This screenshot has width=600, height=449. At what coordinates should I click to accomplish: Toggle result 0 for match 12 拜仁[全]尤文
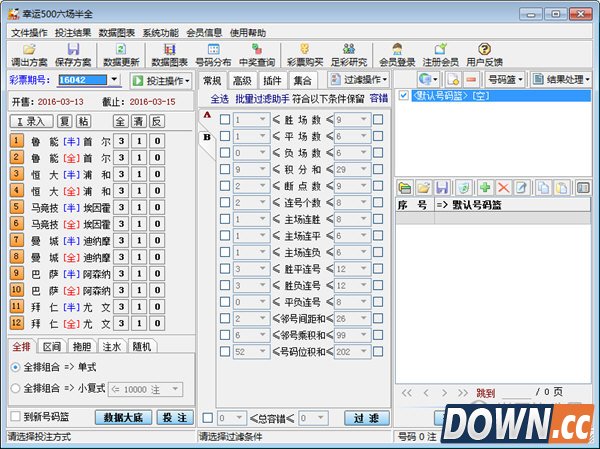point(157,323)
